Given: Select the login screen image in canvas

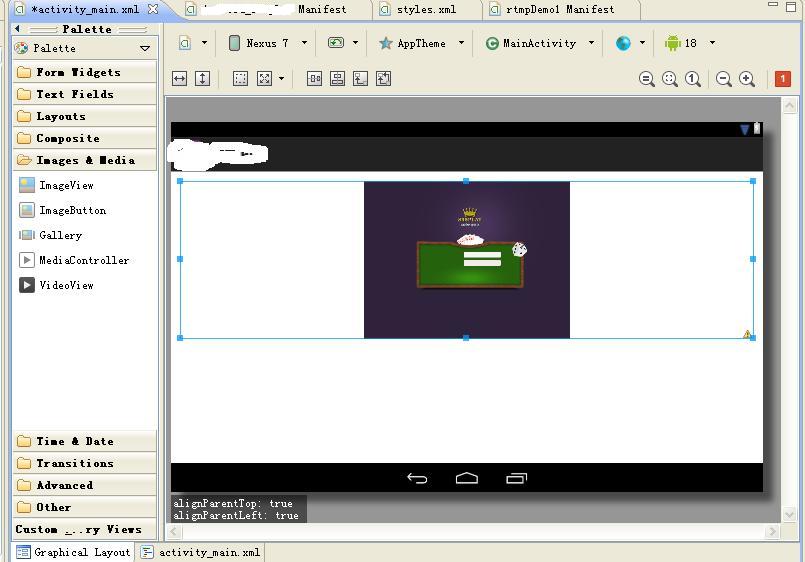Looking at the screenshot, I should click(x=466, y=260).
